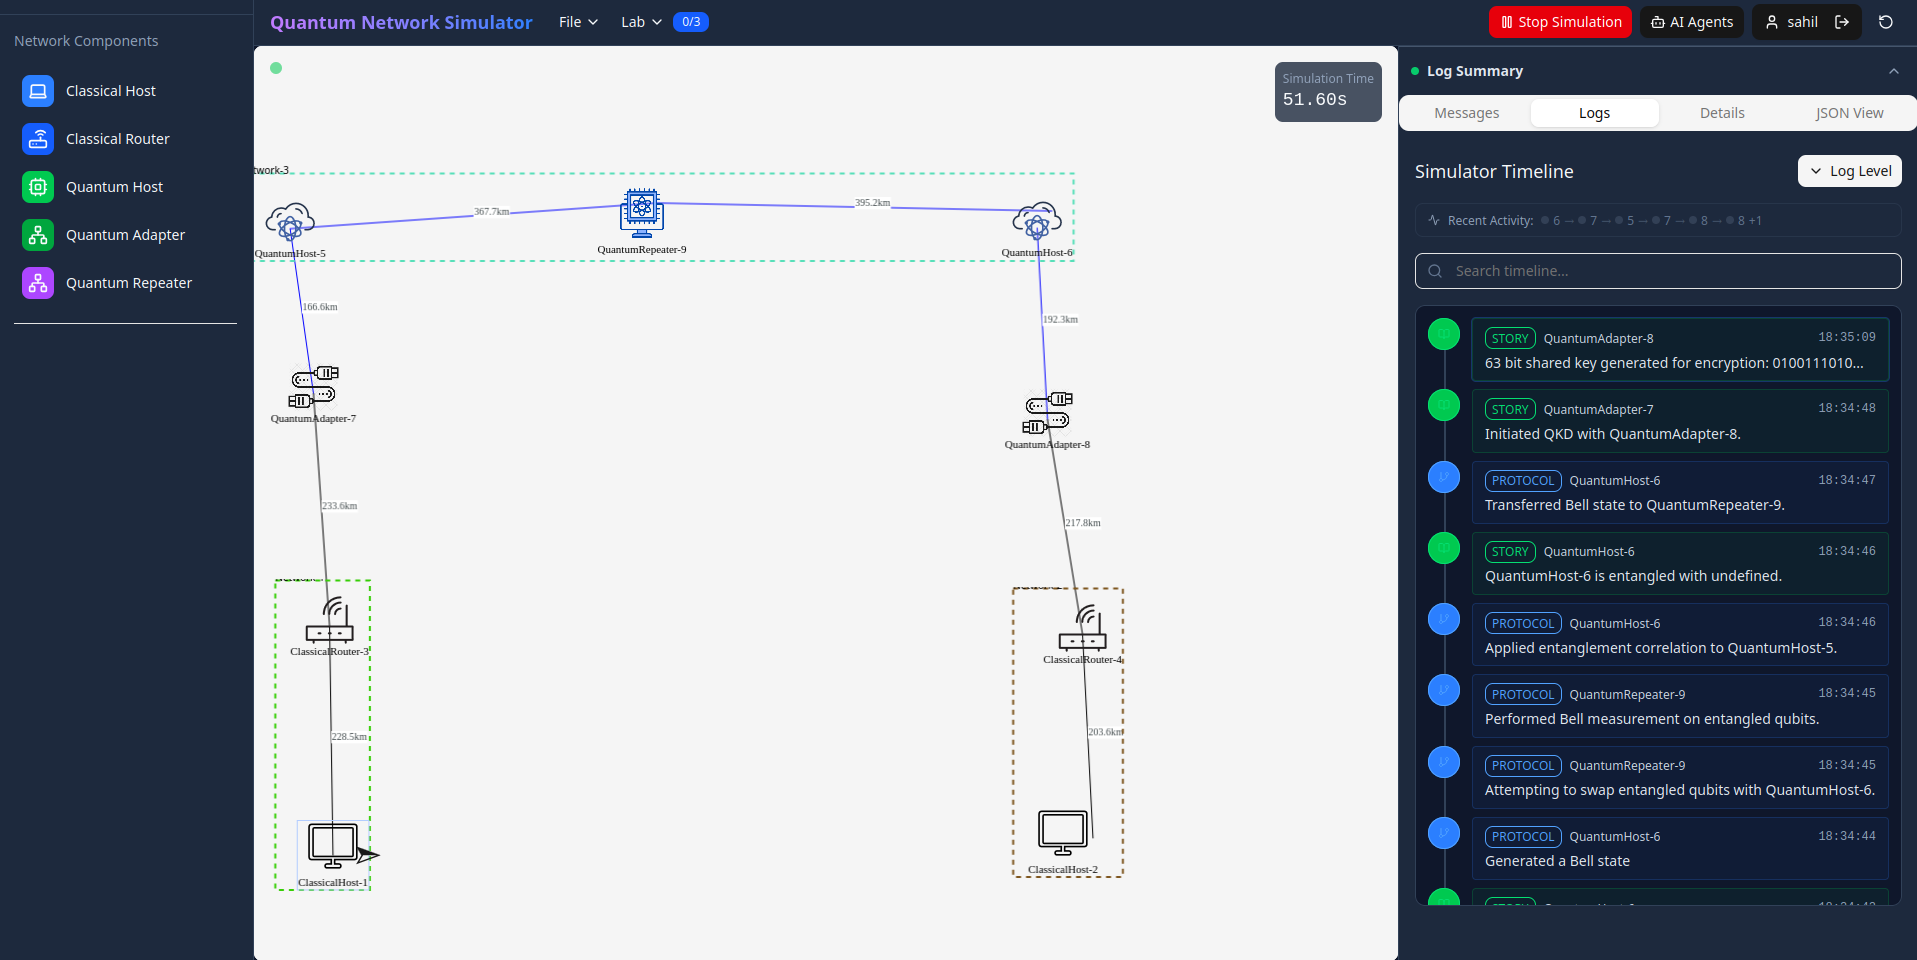The width and height of the screenshot is (1917, 960).
Task: Choose the Quantum Adapter component icon
Action: click(38, 235)
